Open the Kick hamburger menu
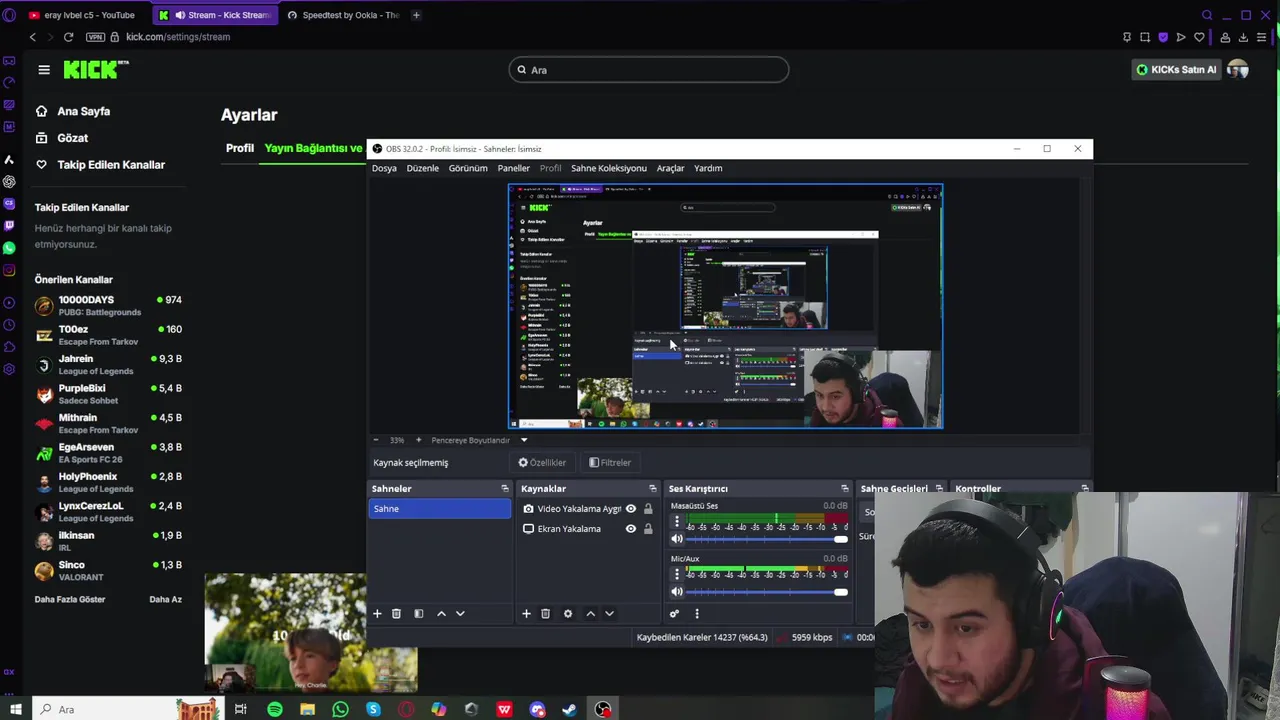 point(44,69)
